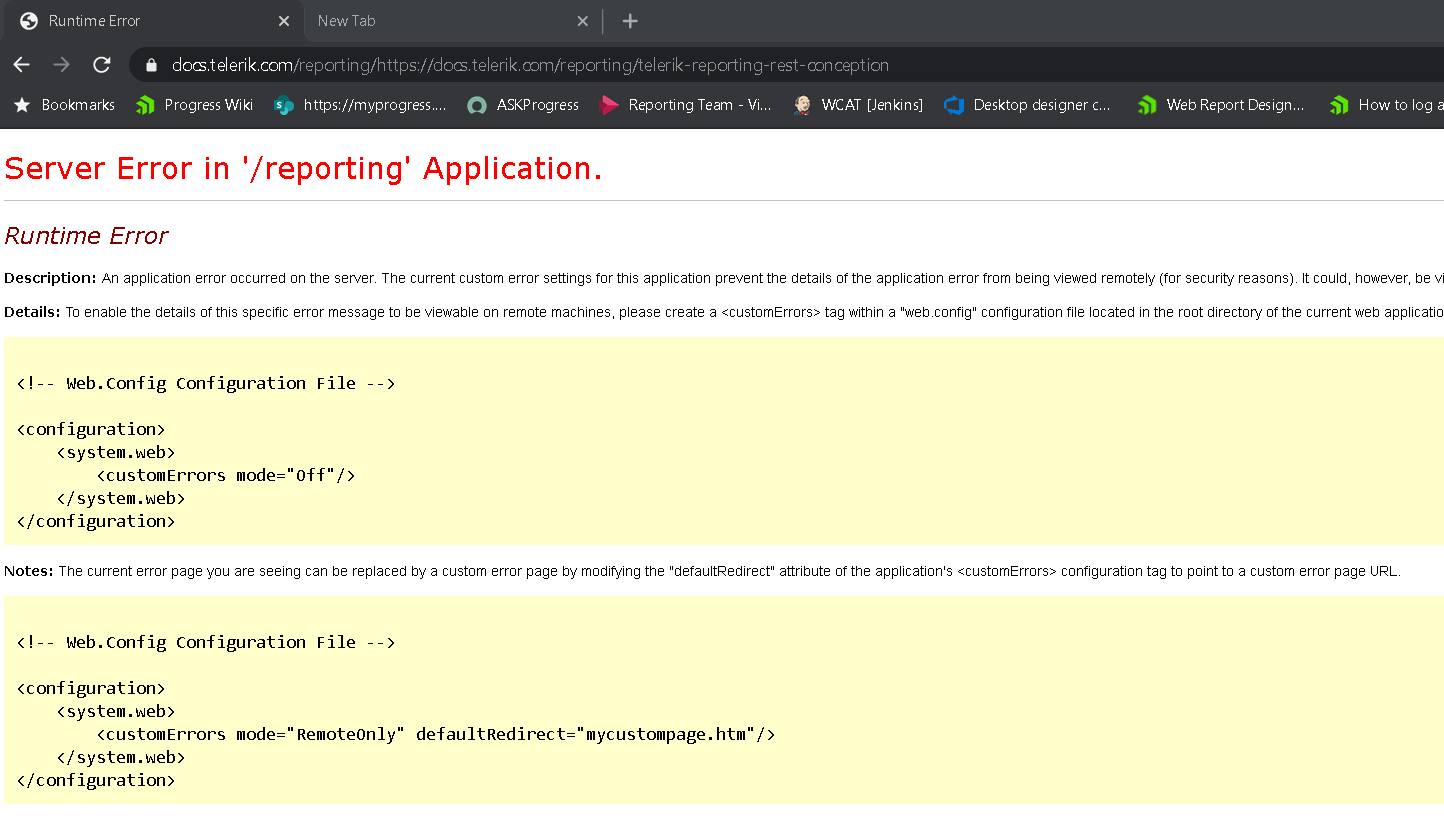Open the Reporting Team bookmark

pos(686,105)
